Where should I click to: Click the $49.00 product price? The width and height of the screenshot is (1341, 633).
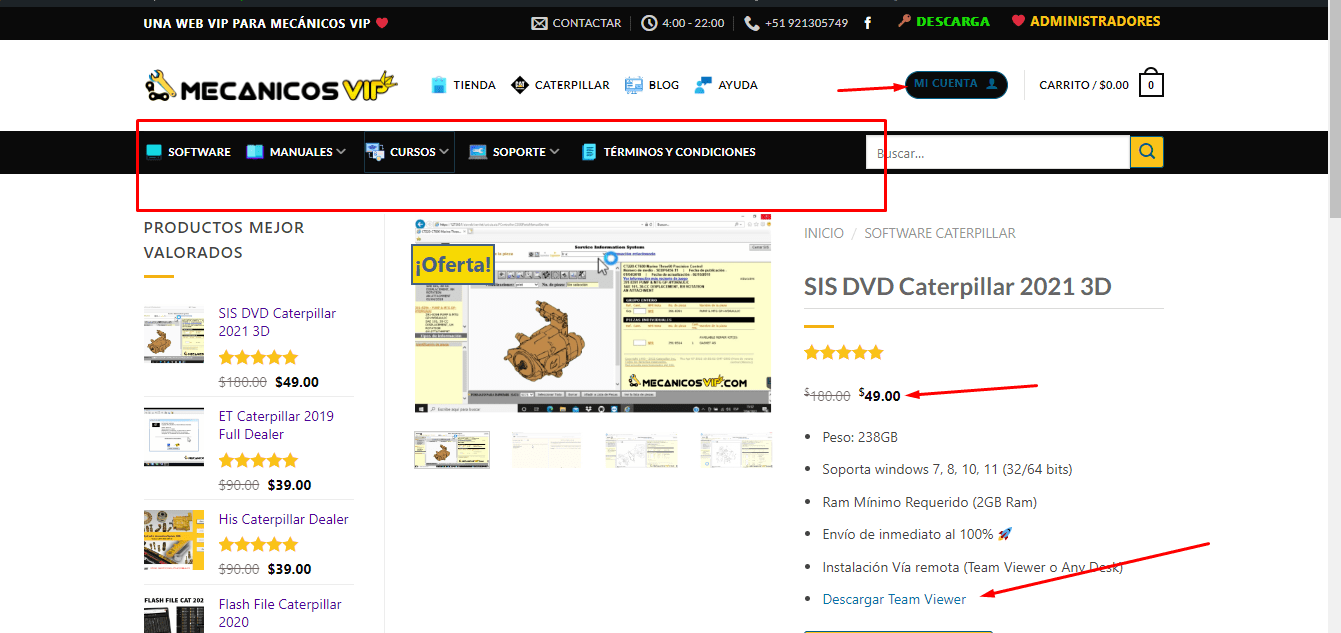tap(880, 395)
